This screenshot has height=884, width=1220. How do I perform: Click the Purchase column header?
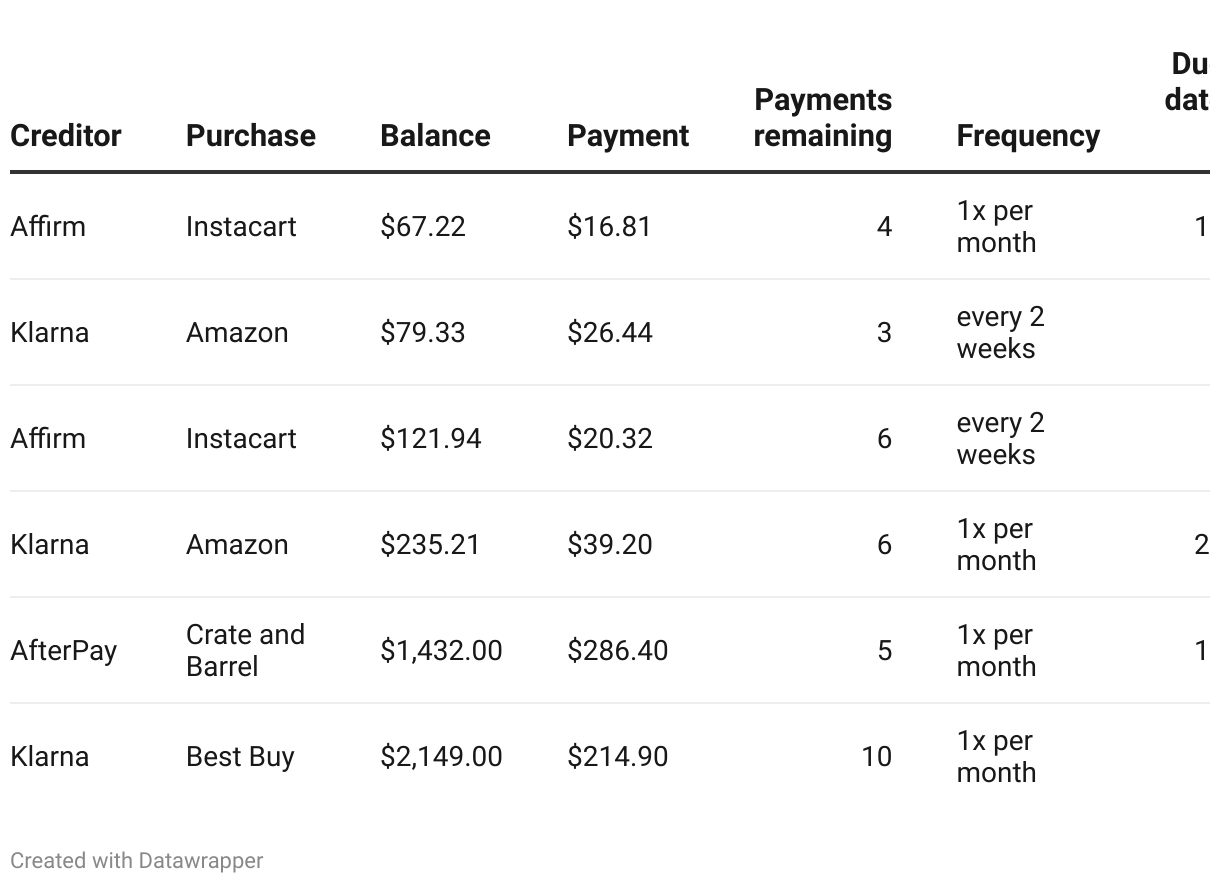pyautogui.click(x=250, y=136)
